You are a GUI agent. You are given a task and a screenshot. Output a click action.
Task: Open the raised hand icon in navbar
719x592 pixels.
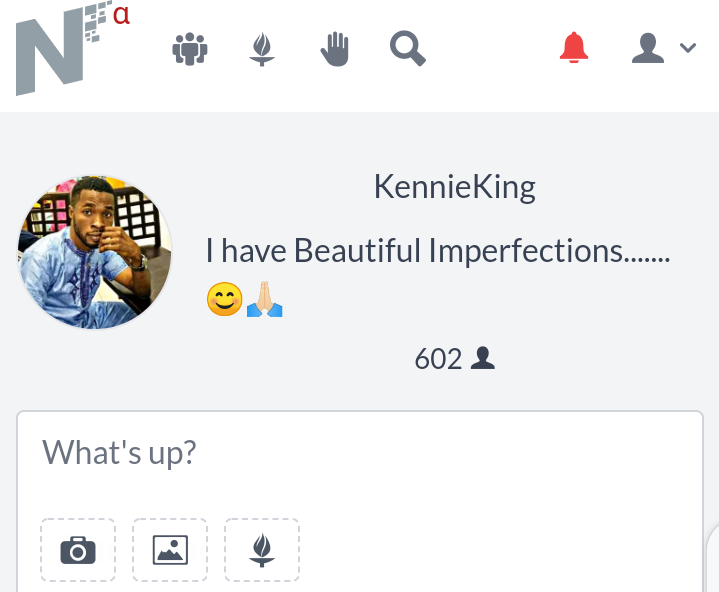coord(335,49)
